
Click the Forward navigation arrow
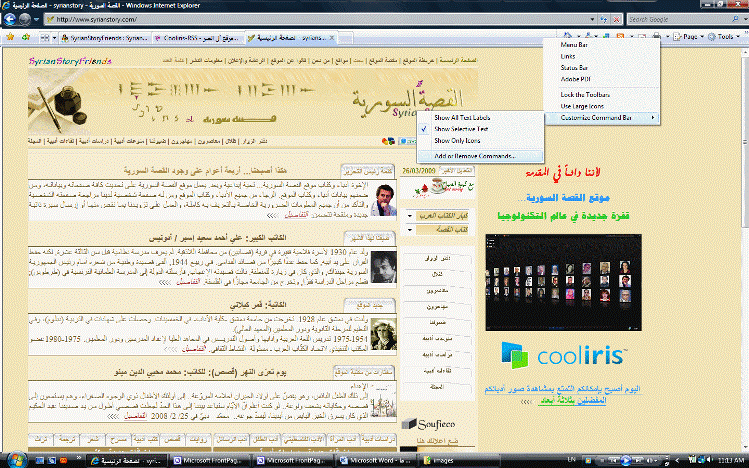tap(25, 19)
